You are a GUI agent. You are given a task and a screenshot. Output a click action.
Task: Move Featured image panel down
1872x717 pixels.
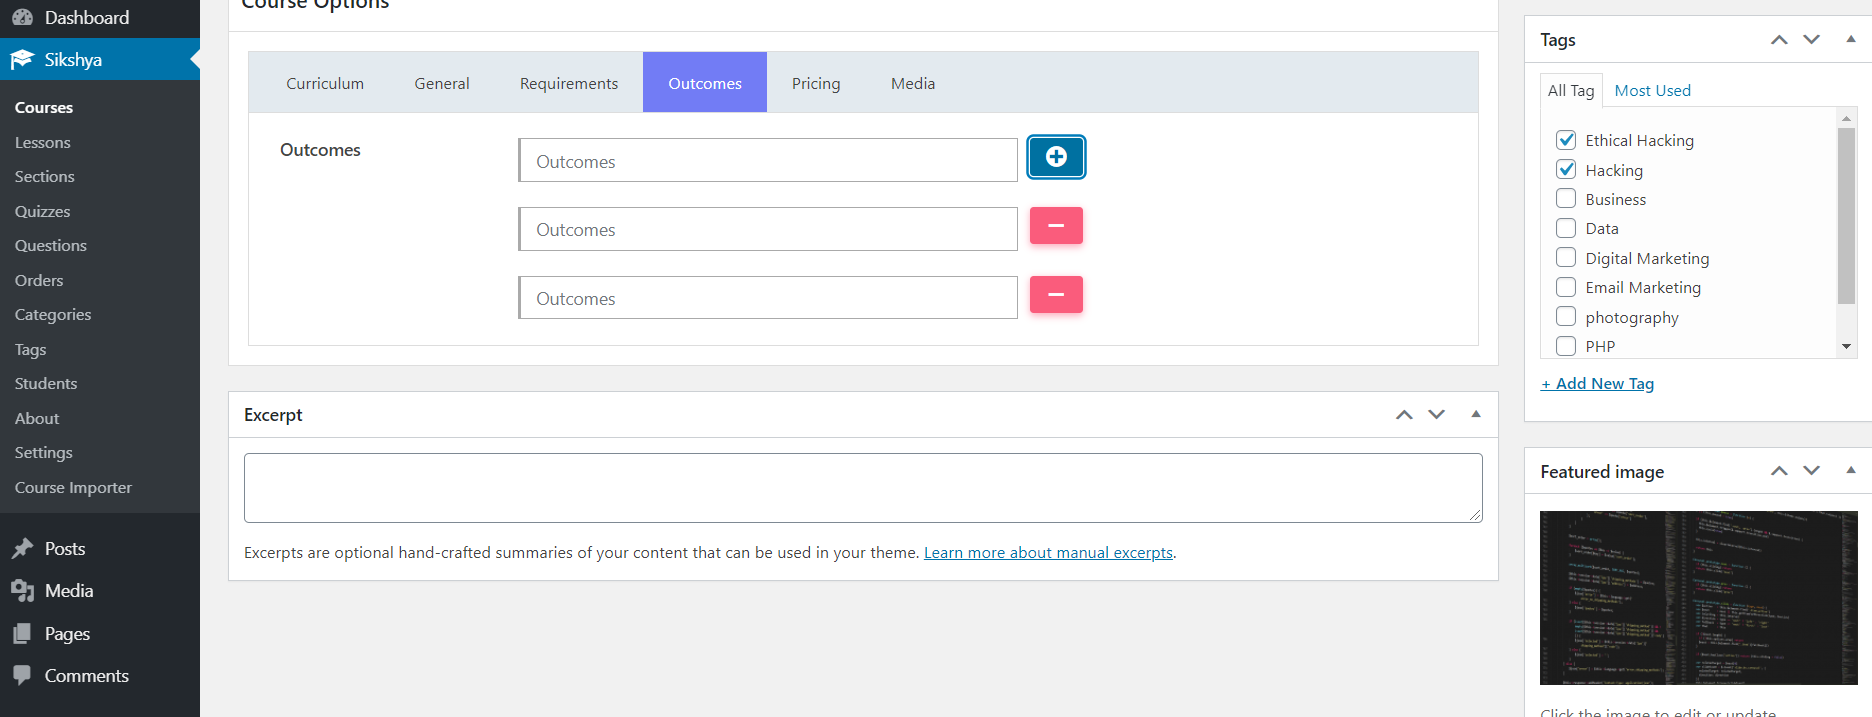1811,471
